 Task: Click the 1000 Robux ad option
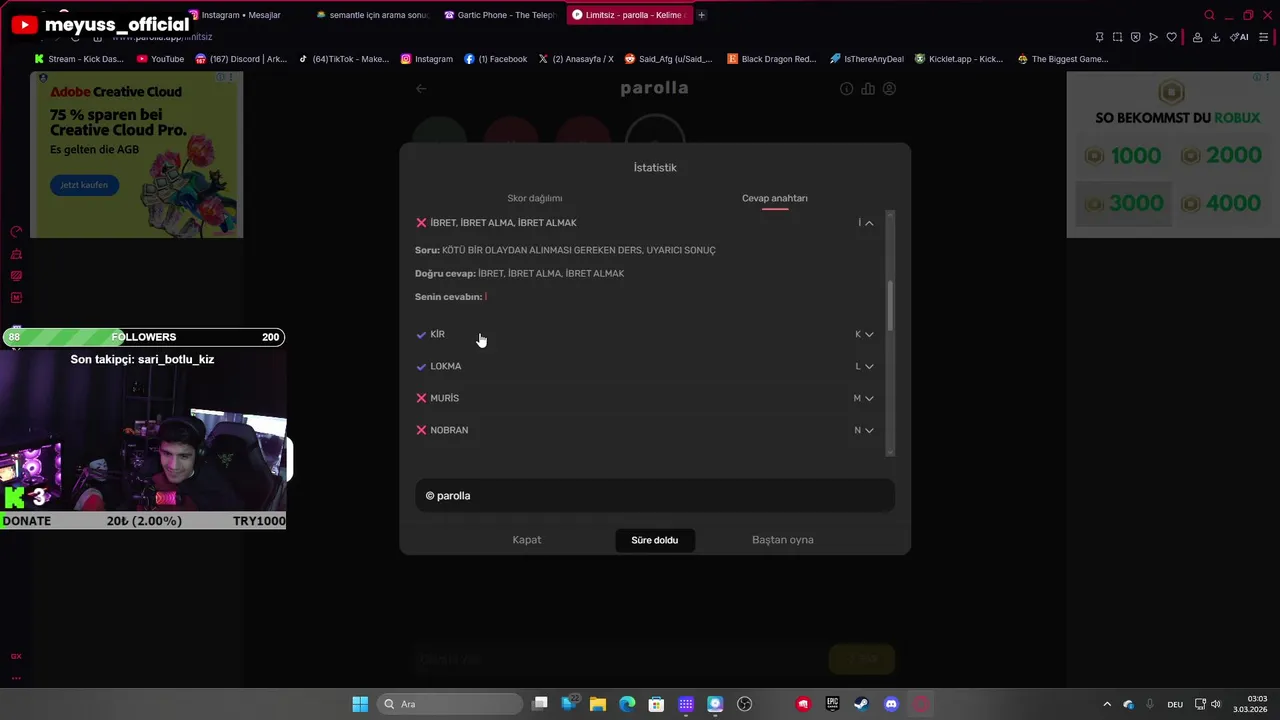click(1124, 156)
